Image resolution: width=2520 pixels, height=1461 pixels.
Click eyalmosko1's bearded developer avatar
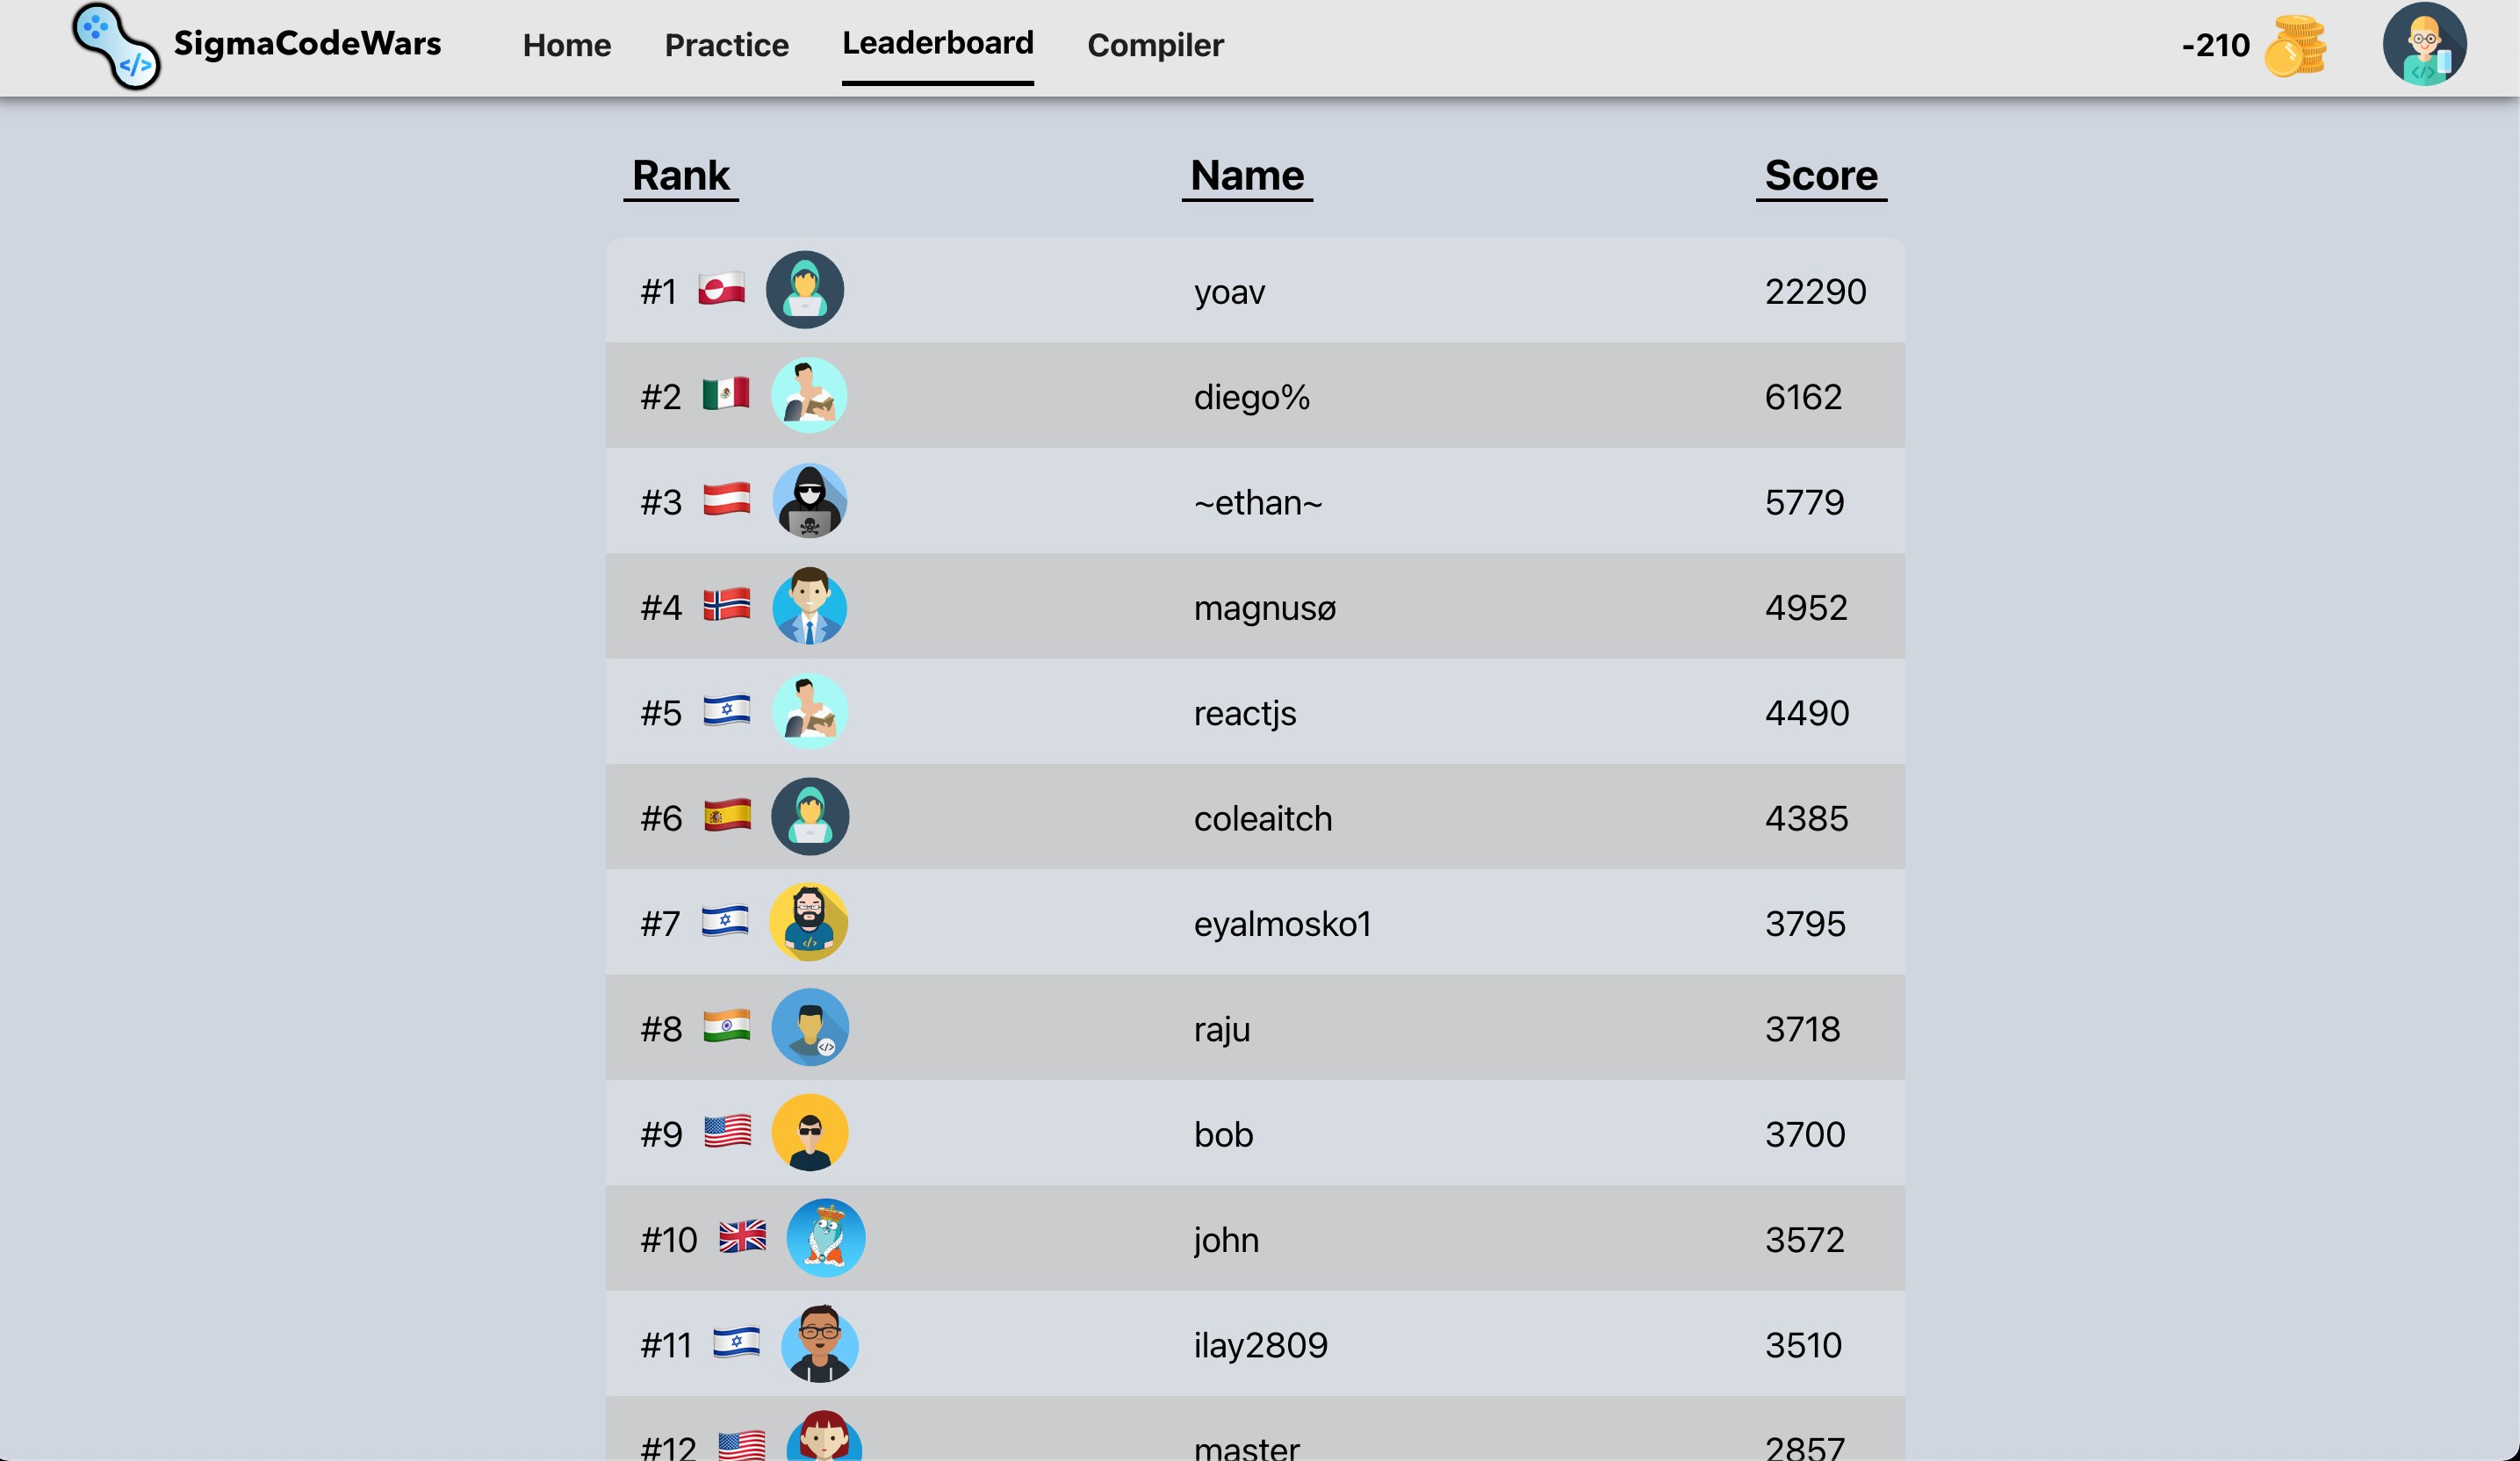point(808,922)
